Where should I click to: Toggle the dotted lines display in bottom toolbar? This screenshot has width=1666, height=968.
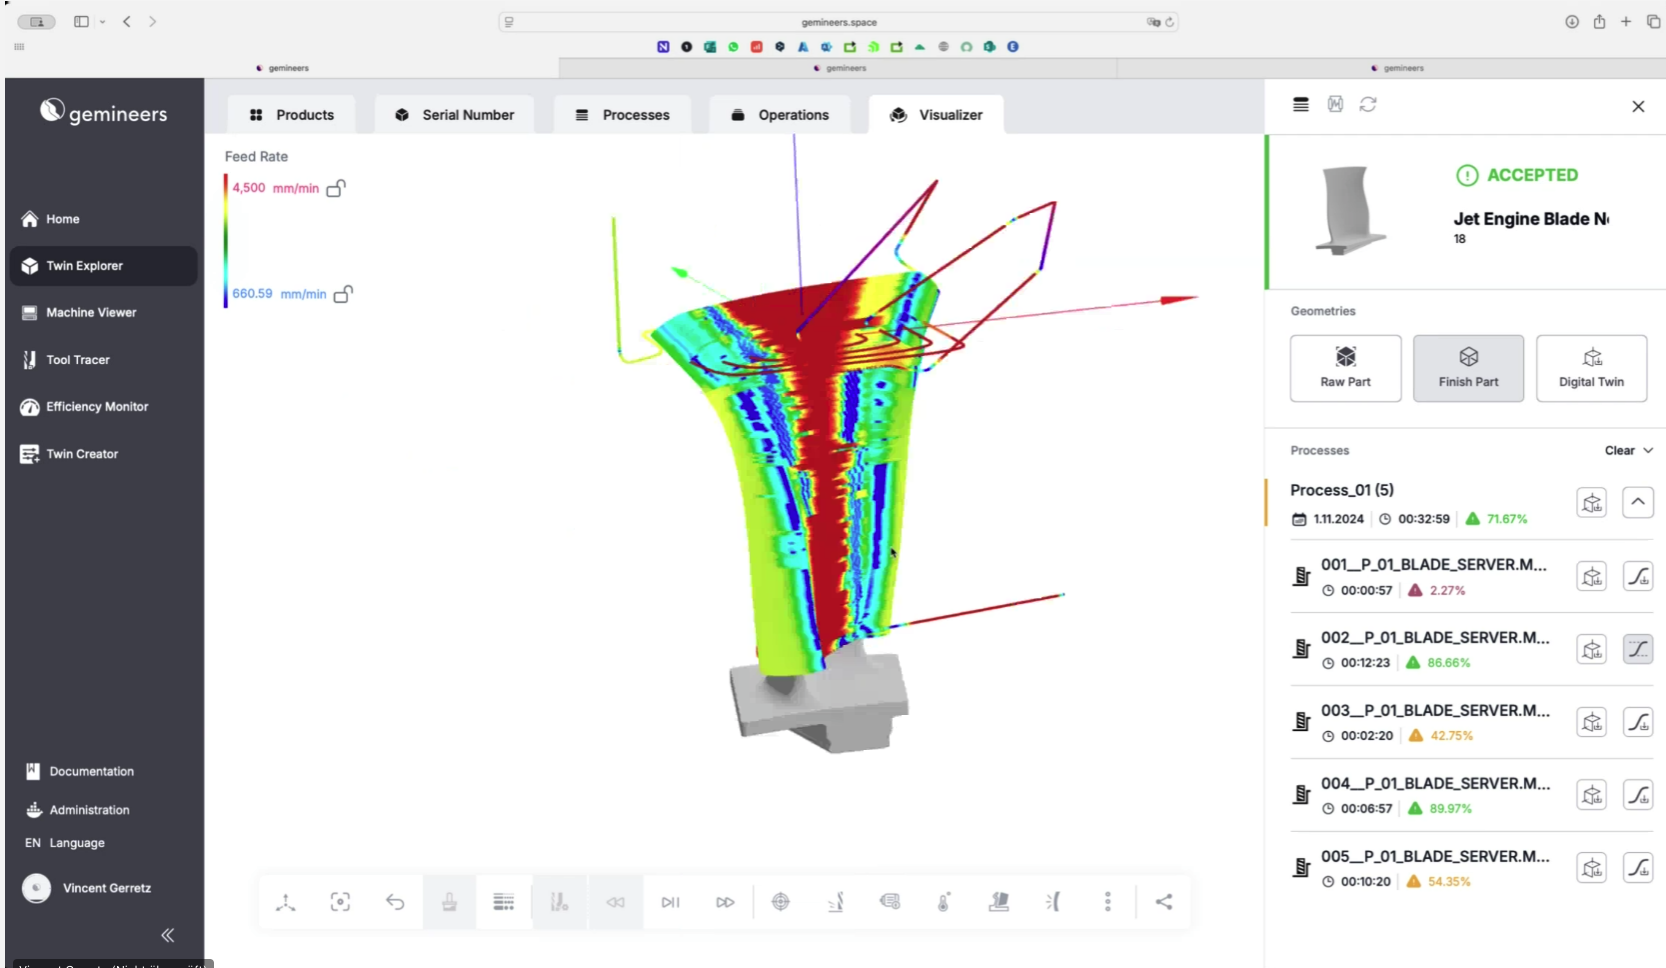pos(504,902)
